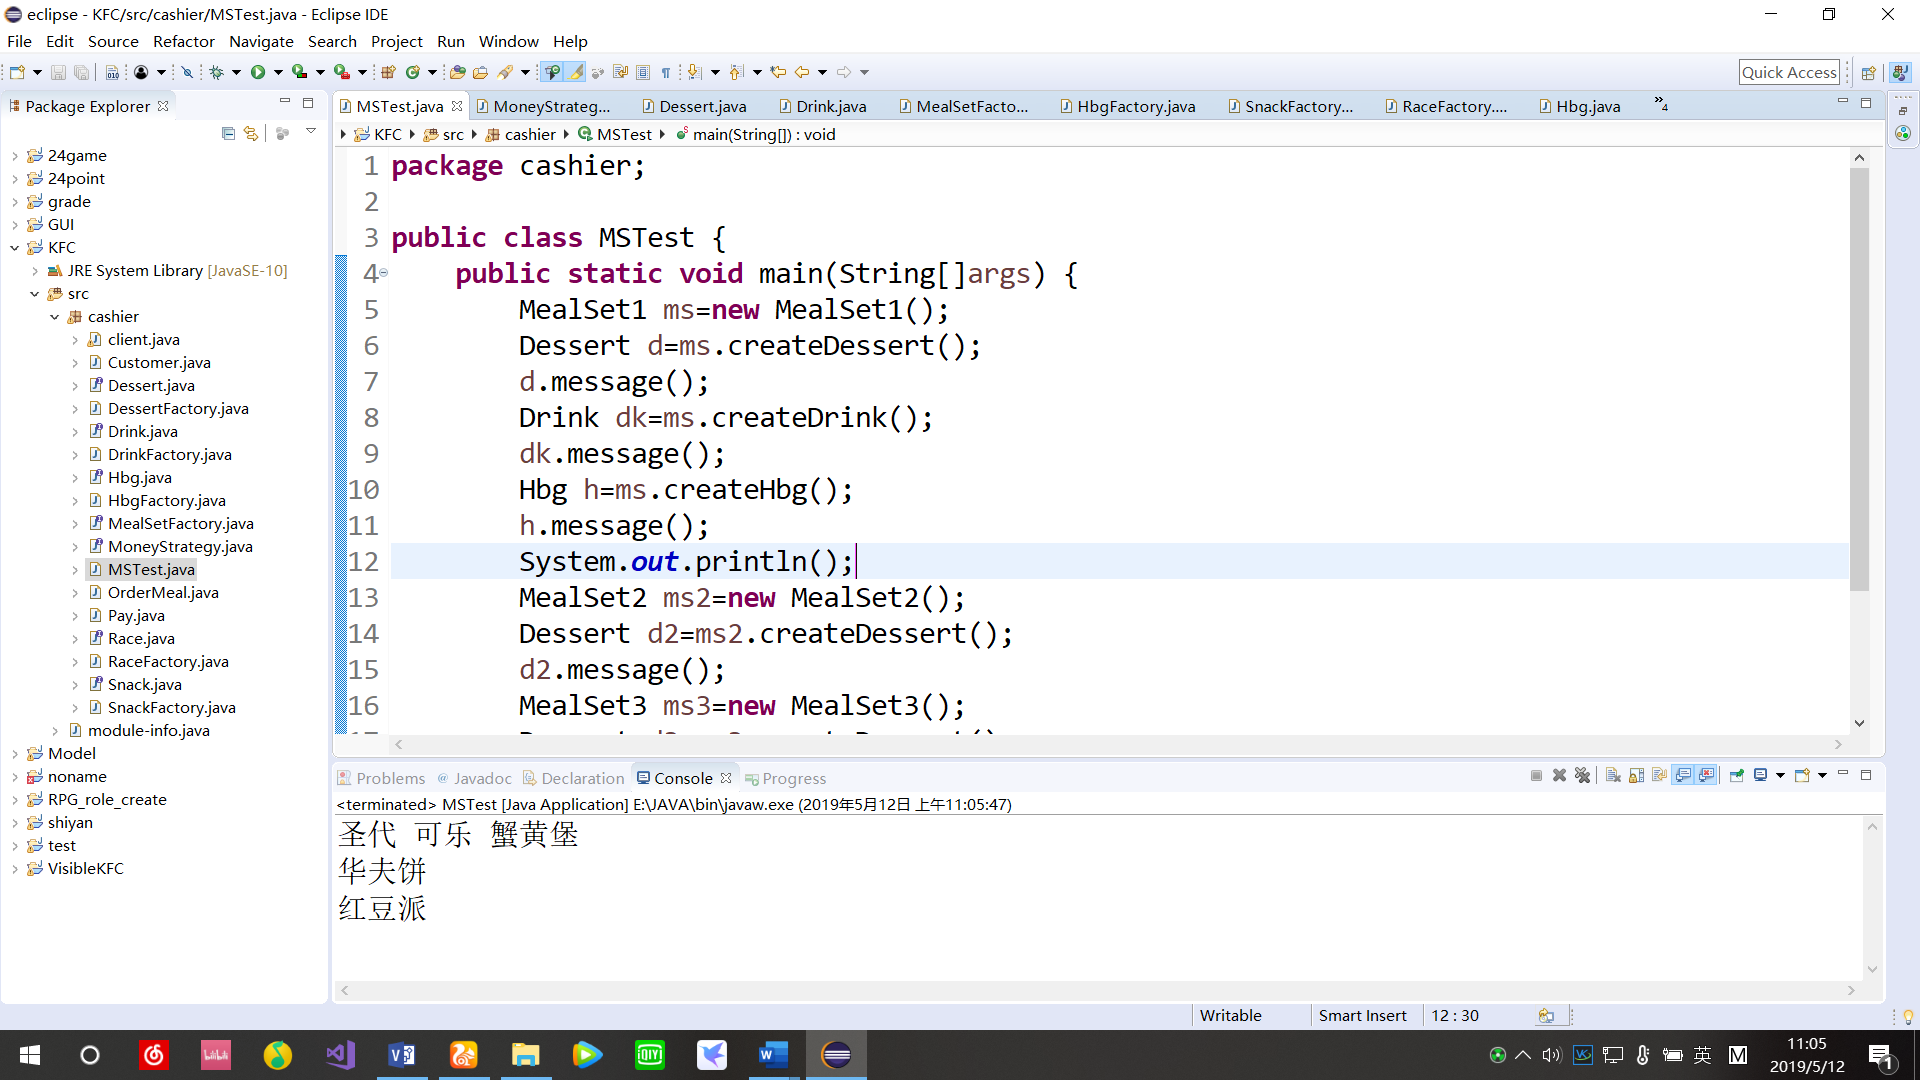
Task: Select the Refactor menu item
Action: coord(183,41)
